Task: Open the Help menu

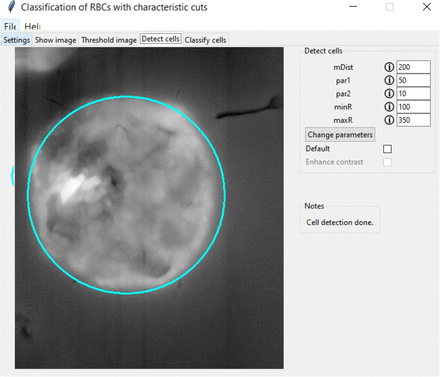Action: [32, 26]
